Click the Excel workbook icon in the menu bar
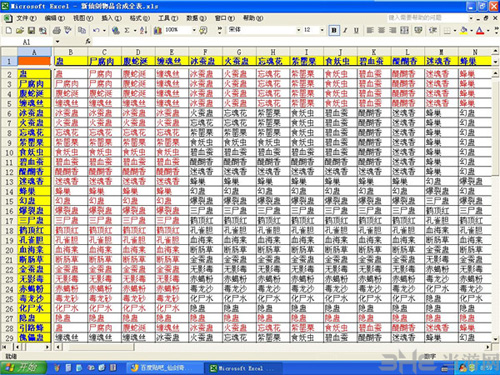 (8, 18)
